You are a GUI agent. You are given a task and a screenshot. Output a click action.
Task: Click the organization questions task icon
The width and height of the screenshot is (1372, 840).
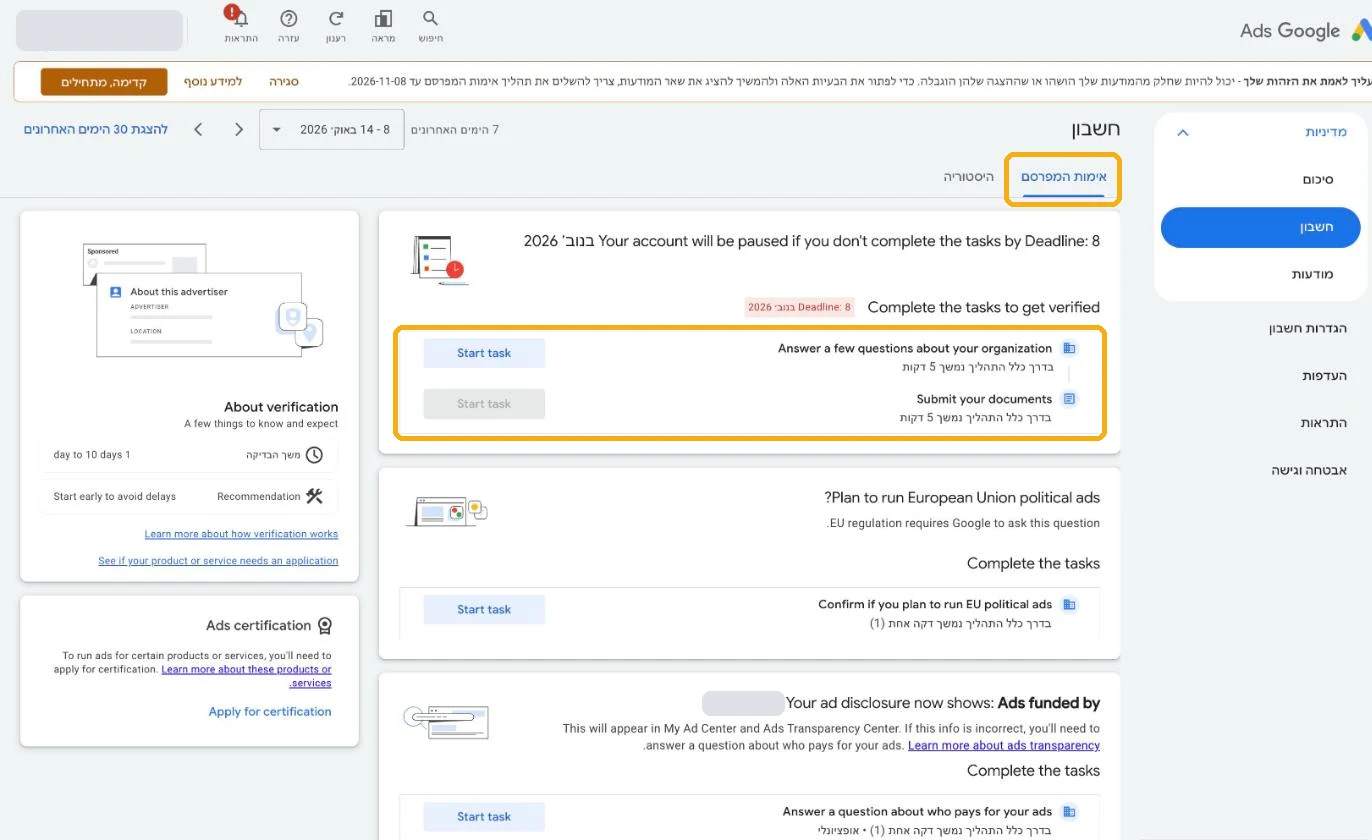[x=1069, y=348]
